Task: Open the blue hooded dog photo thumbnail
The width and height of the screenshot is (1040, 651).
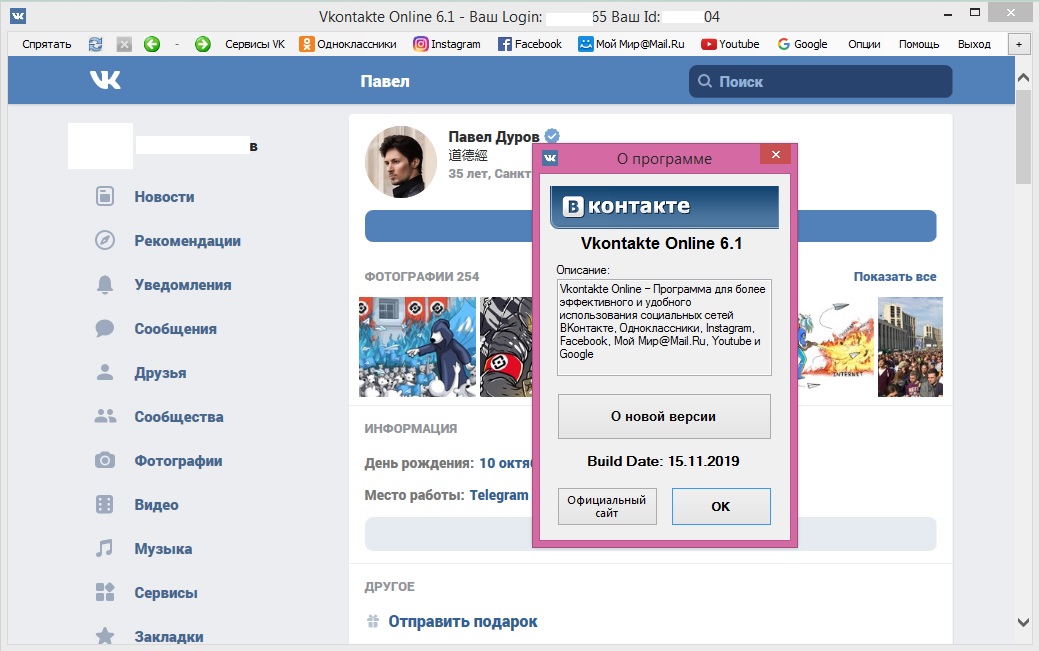Action: 417,347
